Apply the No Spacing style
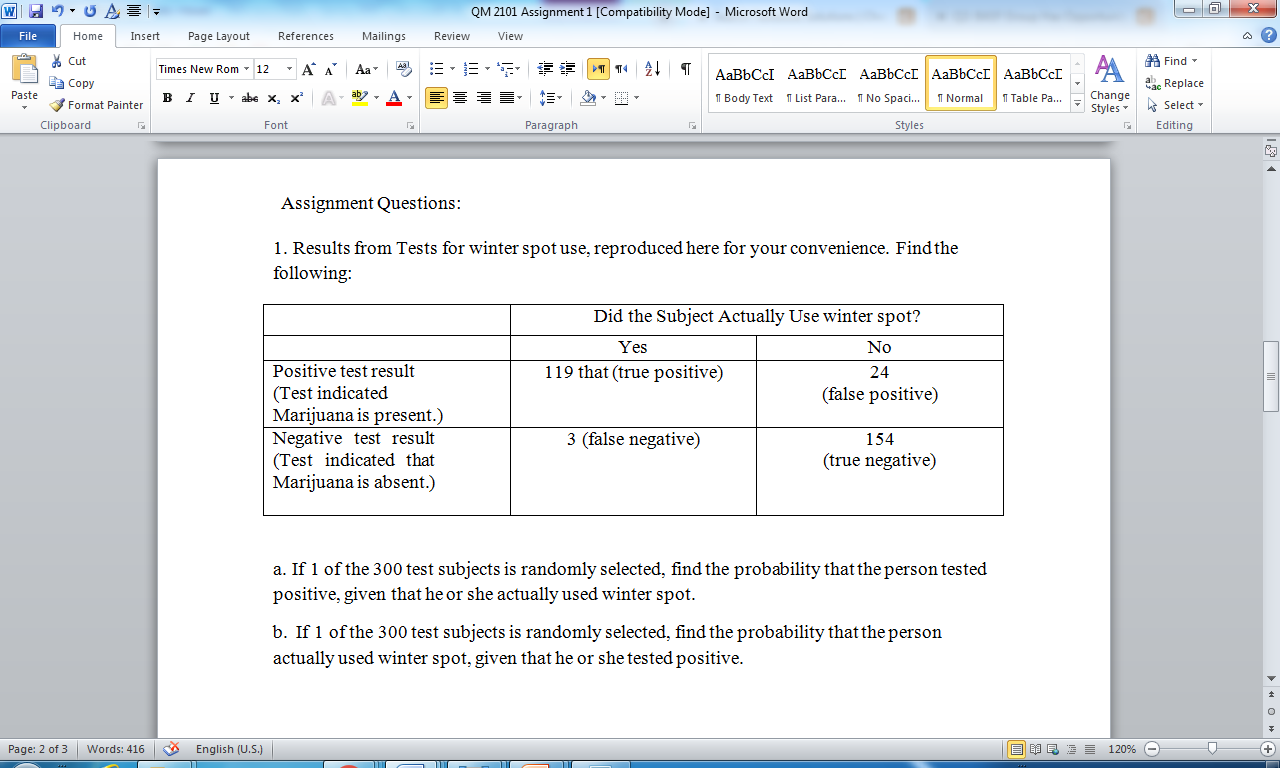Screen dimensions: 1280x768 [x=889, y=83]
